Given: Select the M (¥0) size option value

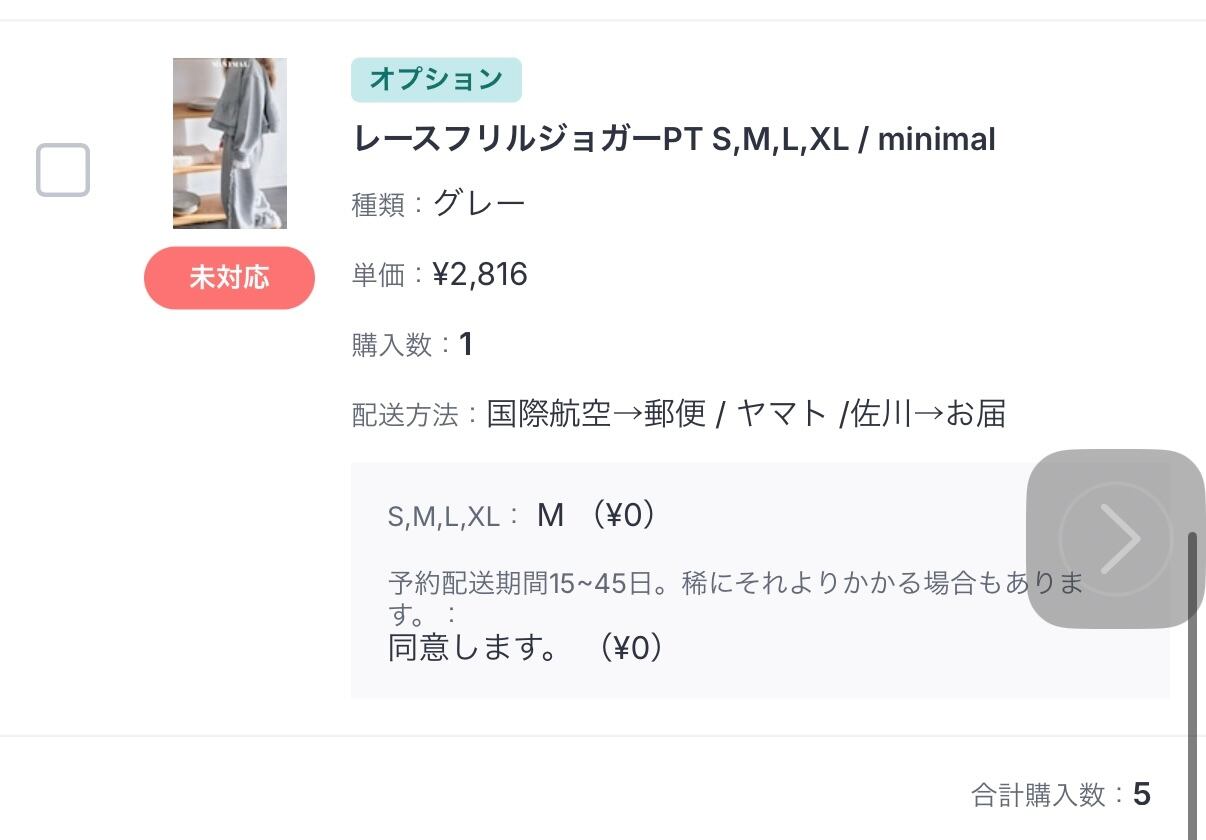Looking at the screenshot, I should 596,515.
